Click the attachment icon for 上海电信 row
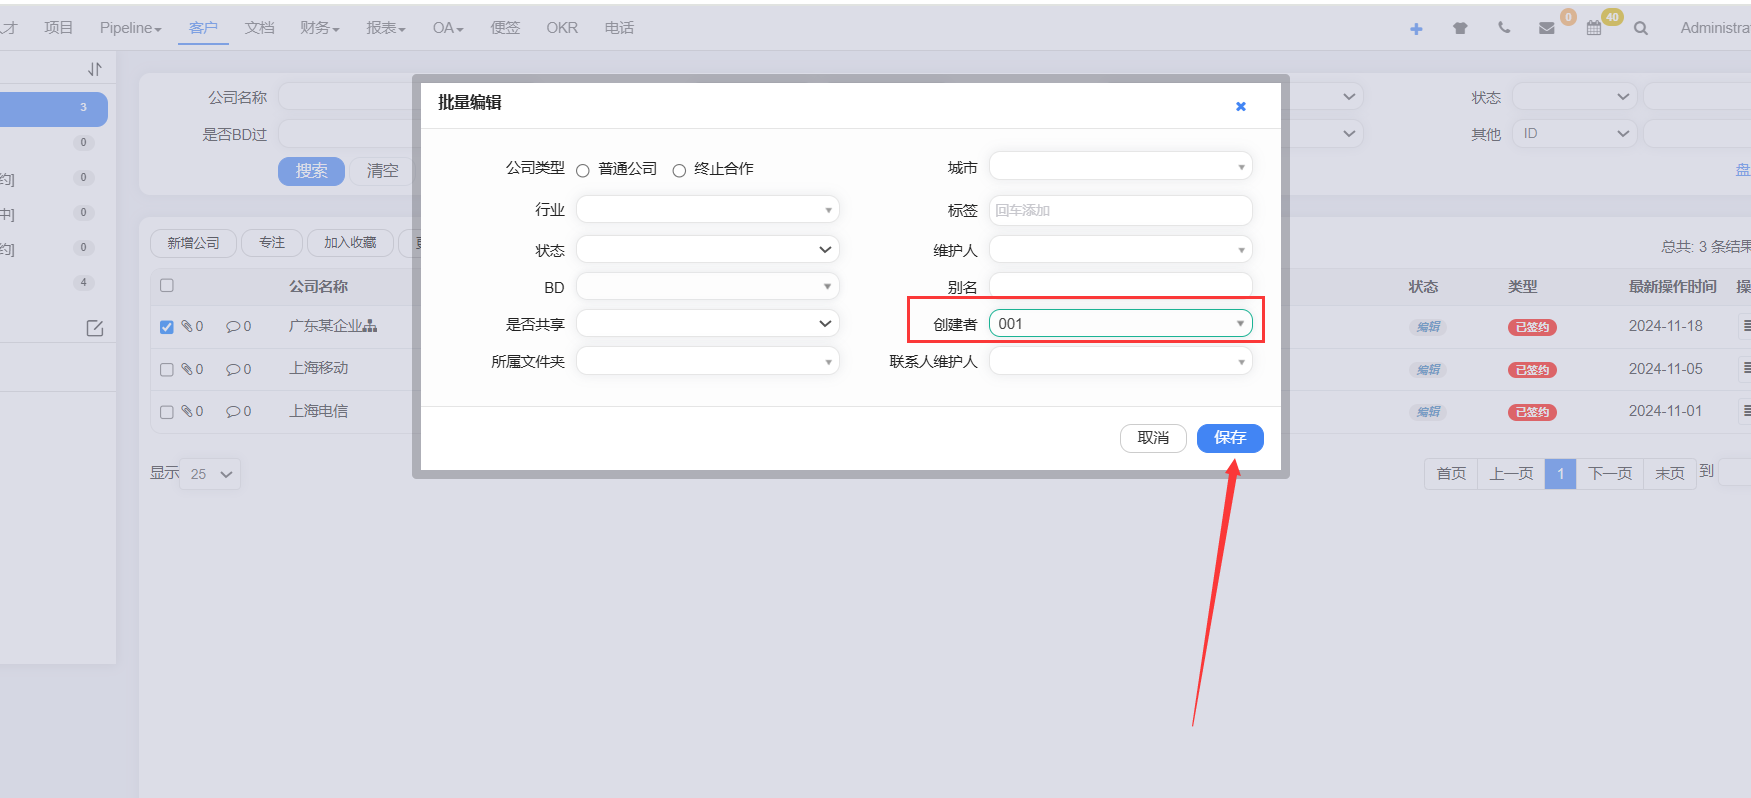The height and width of the screenshot is (798, 1751). coord(187,411)
